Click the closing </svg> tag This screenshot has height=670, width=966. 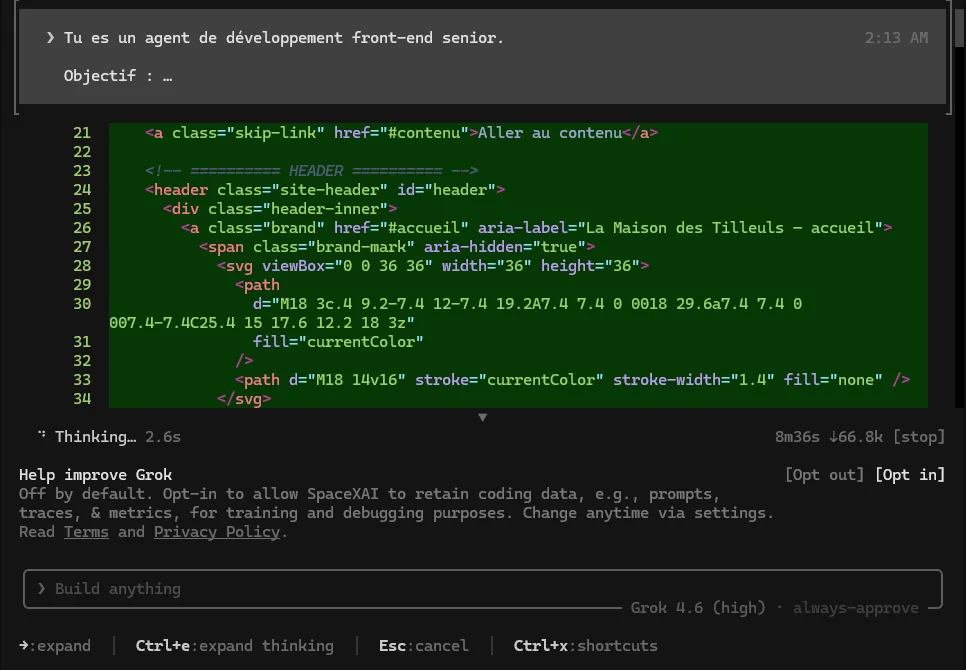pyautogui.click(x=244, y=399)
